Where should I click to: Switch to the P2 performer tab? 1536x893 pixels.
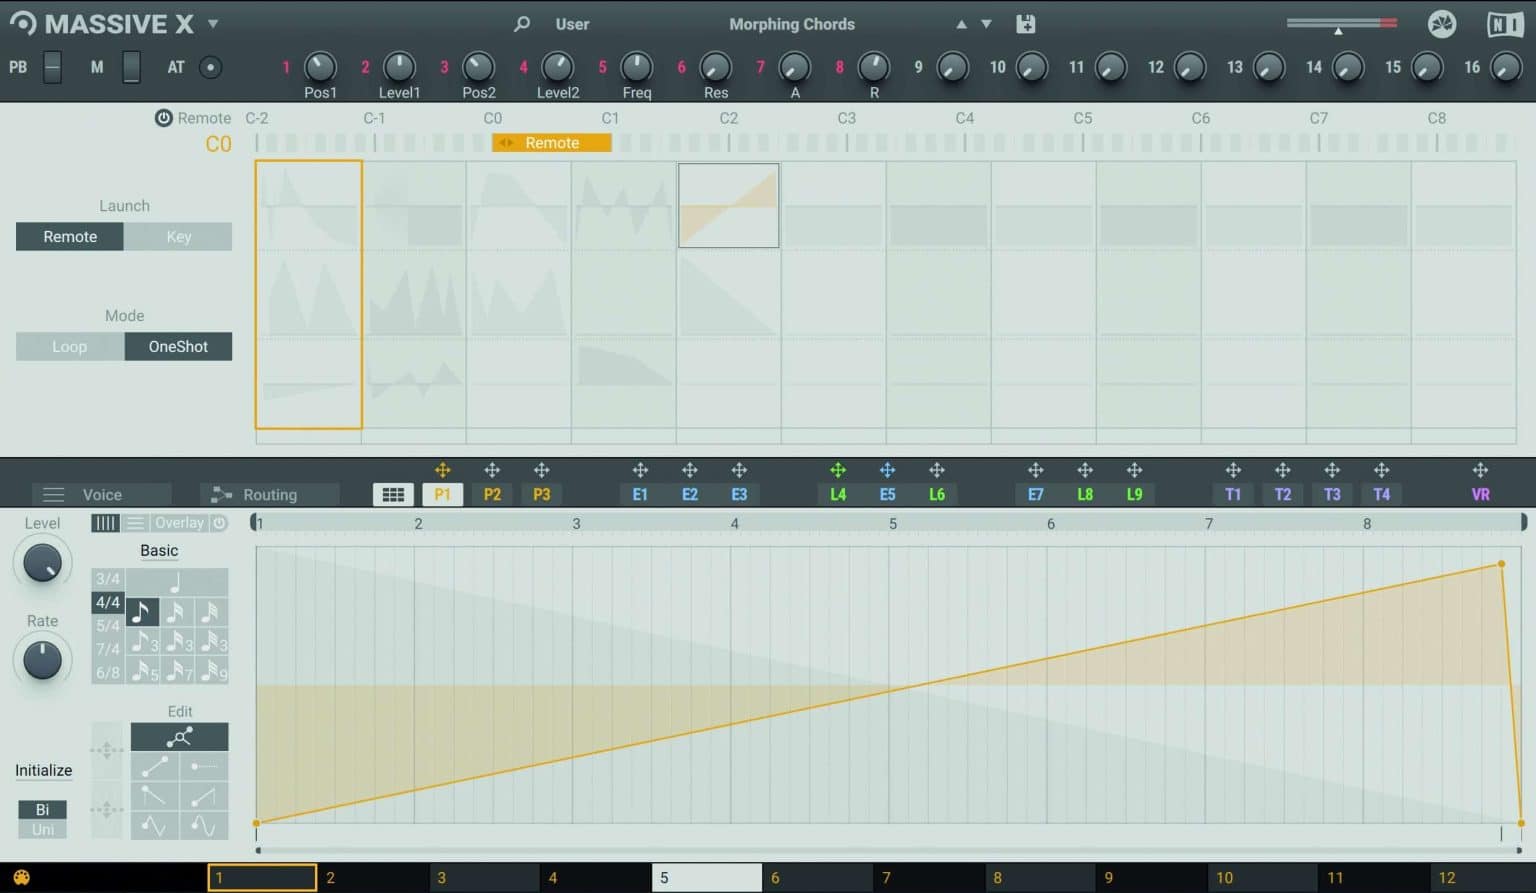pyautogui.click(x=492, y=493)
